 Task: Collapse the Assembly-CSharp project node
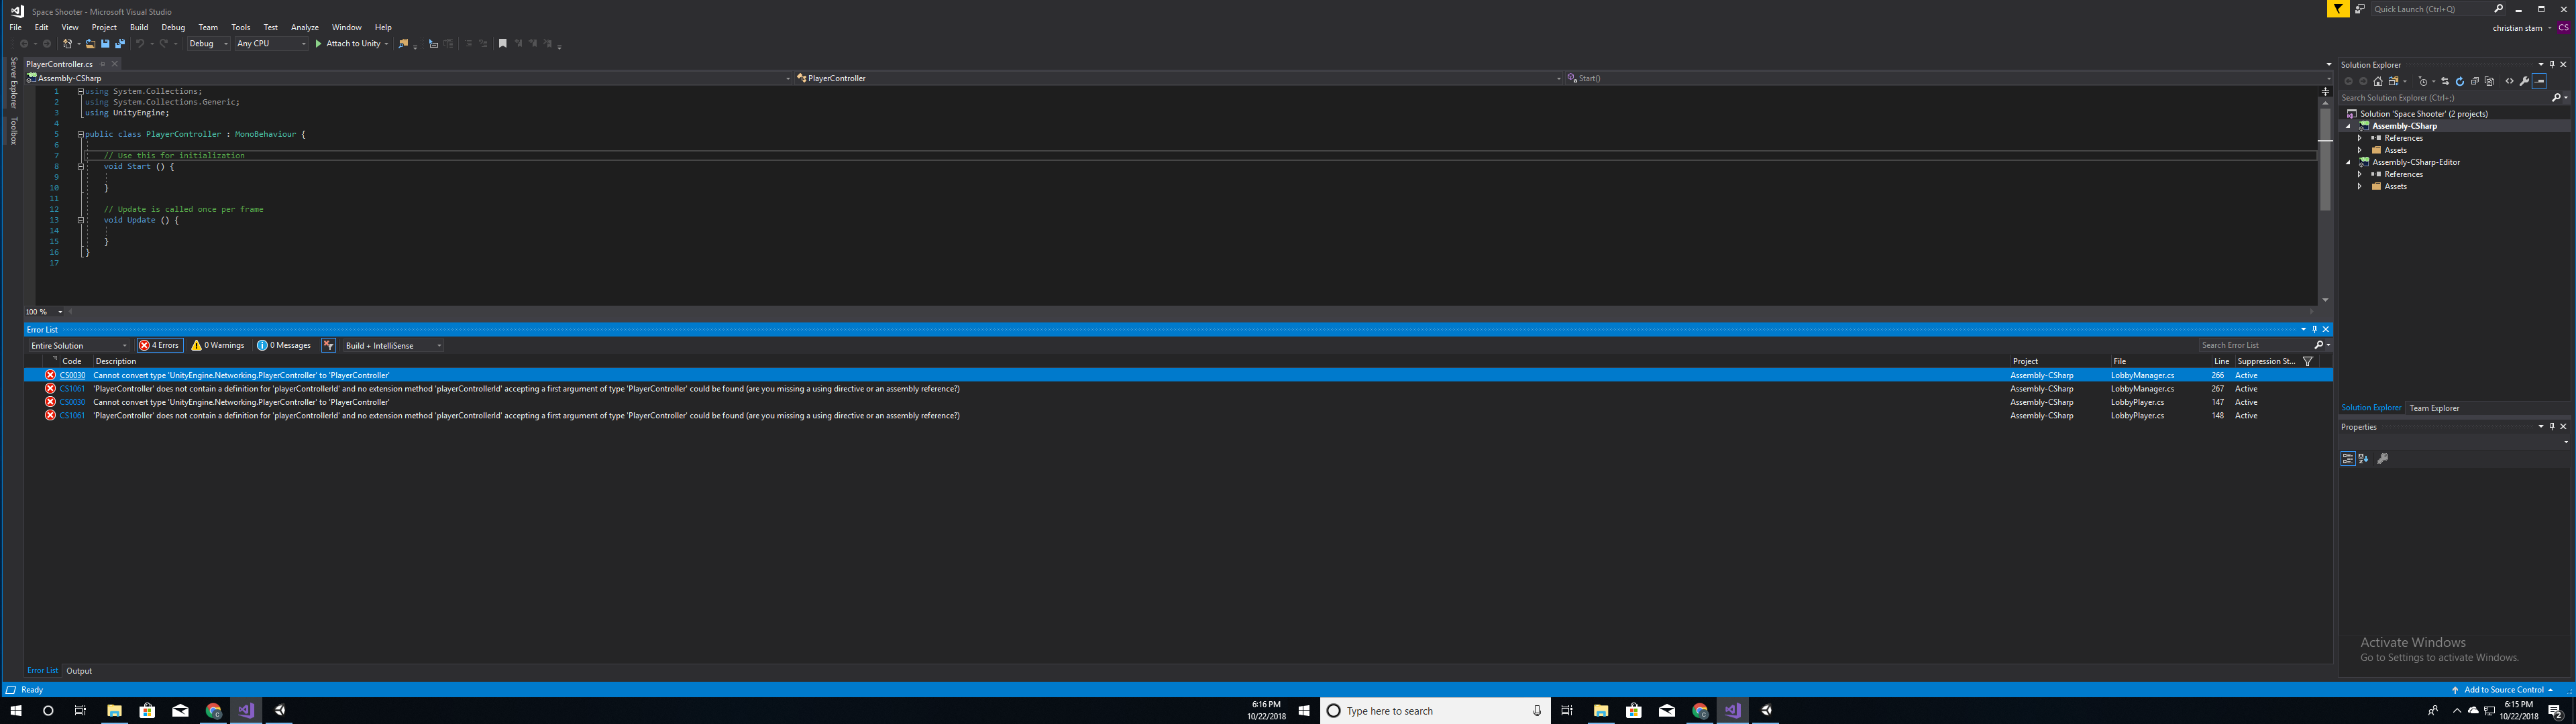tap(2349, 126)
